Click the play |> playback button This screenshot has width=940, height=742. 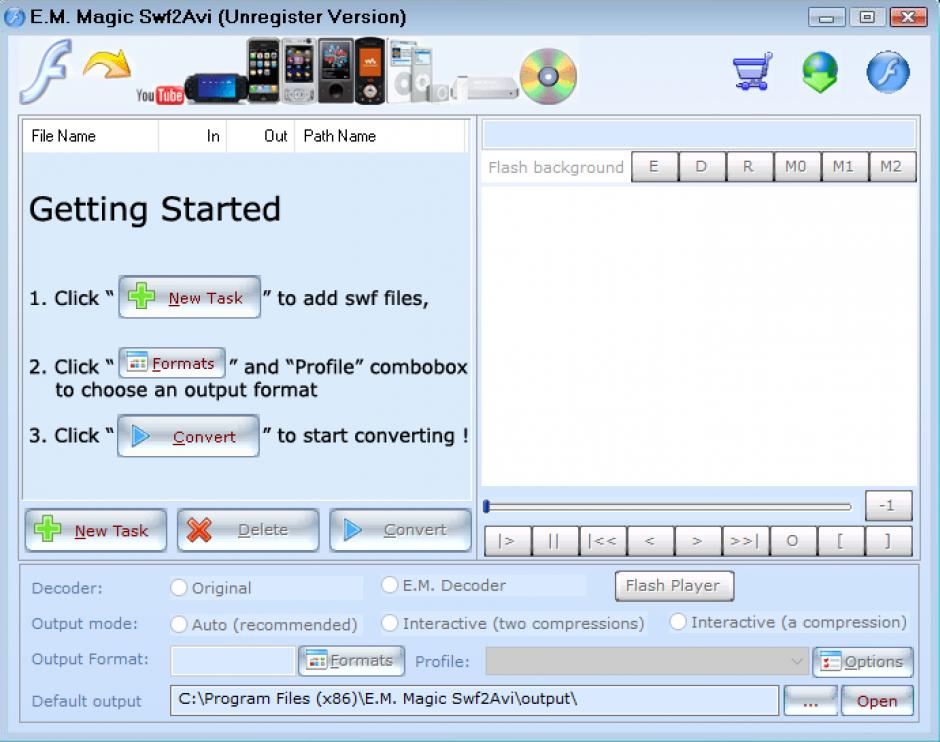tap(507, 541)
